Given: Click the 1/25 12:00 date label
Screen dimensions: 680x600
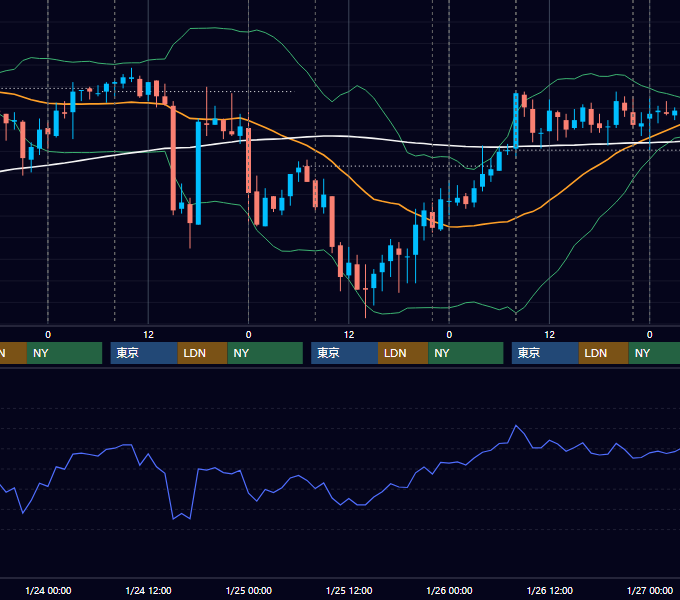Looking at the screenshot, I should tap(349, 590).
